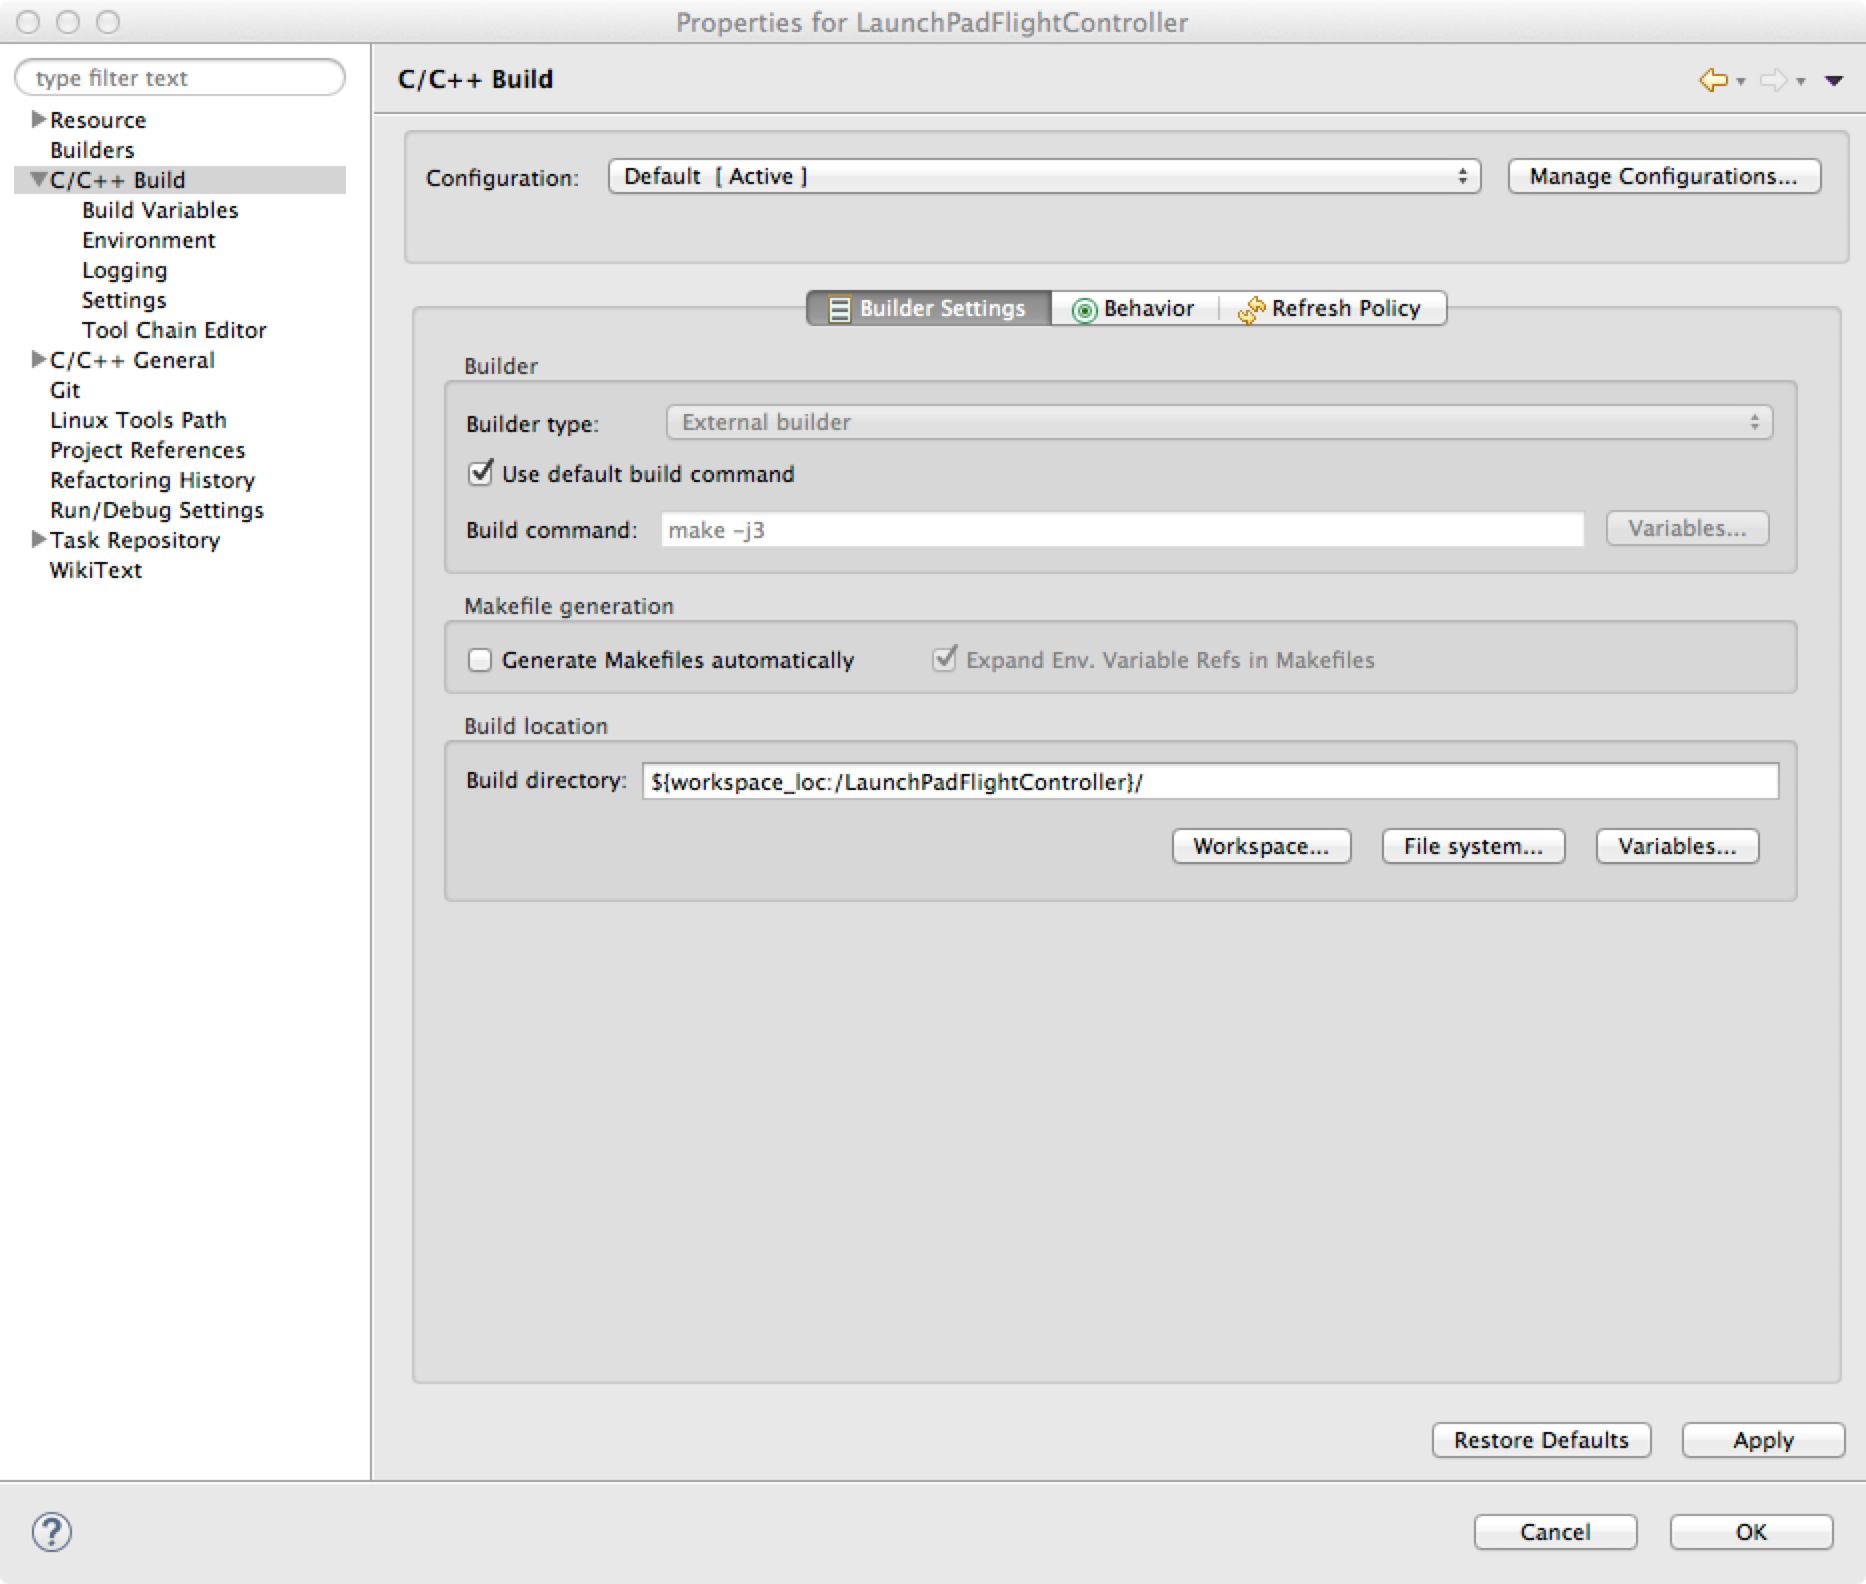Open the Configuration dropdown
The image size is (1866, 1584).
(x=1044, y=176)
